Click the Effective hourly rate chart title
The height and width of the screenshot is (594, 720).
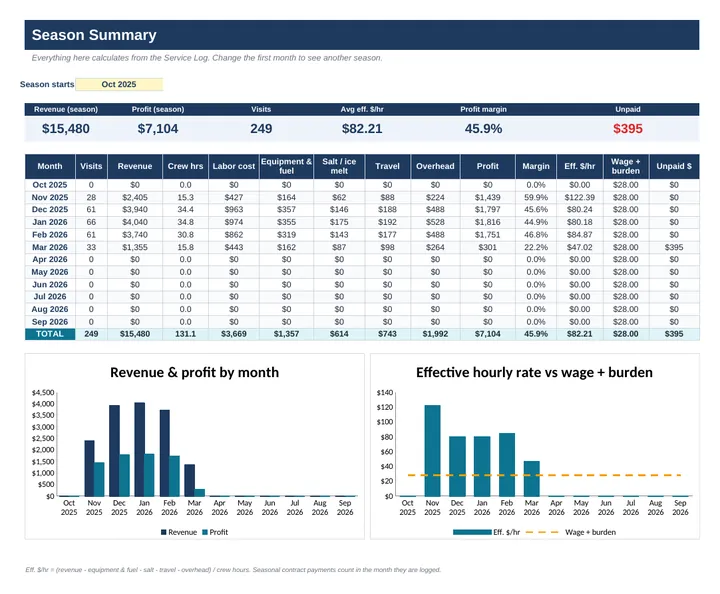point(534,372)
